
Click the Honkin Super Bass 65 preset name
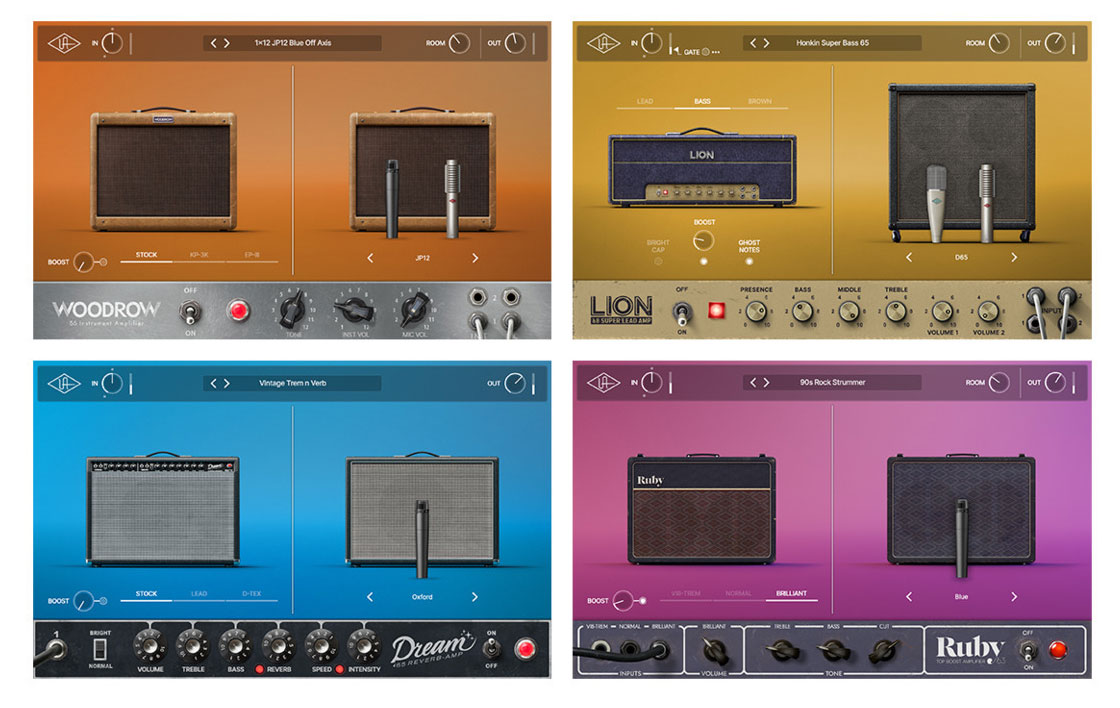[x=833, y=43]
